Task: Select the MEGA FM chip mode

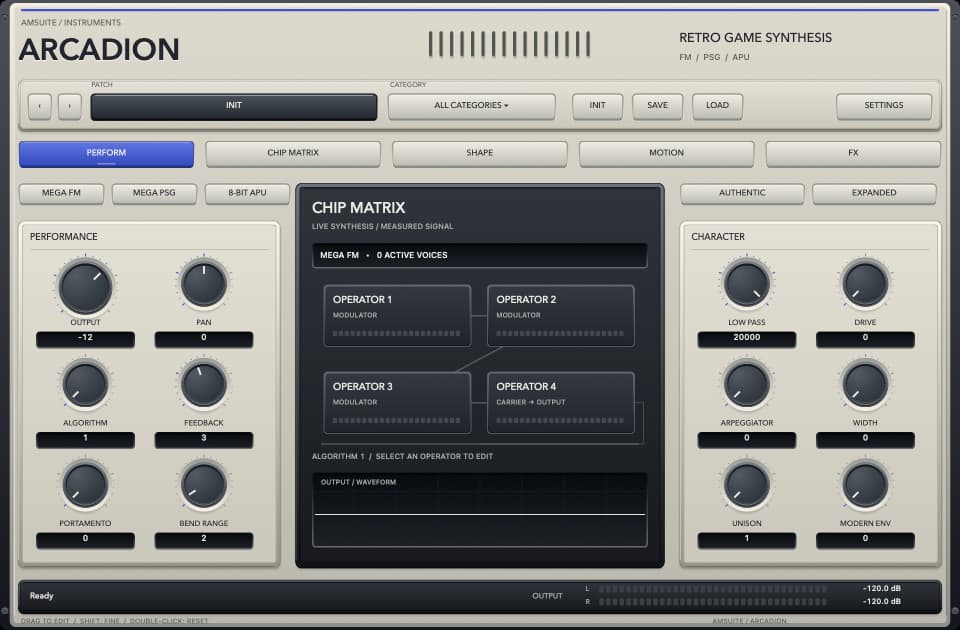Action: [x=61, y=193]
